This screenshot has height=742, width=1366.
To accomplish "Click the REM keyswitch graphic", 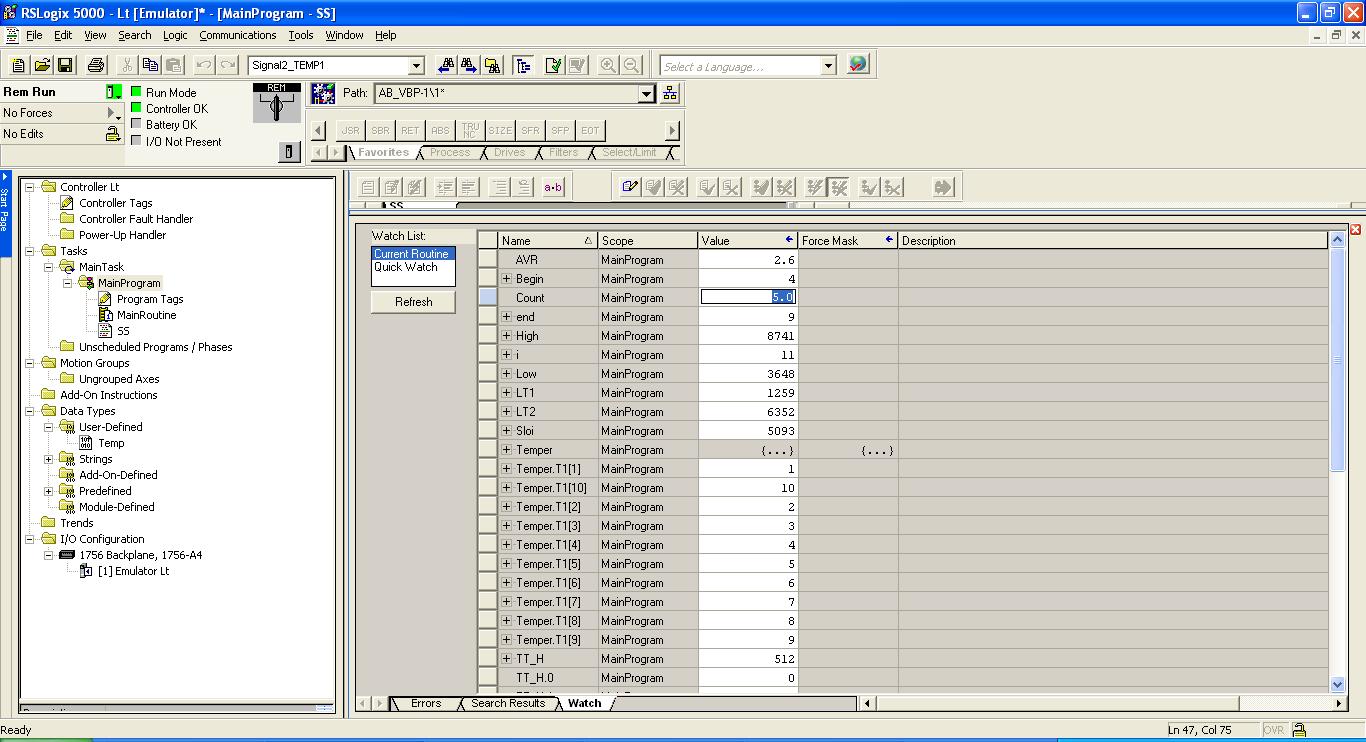I will tap(277, 104).
